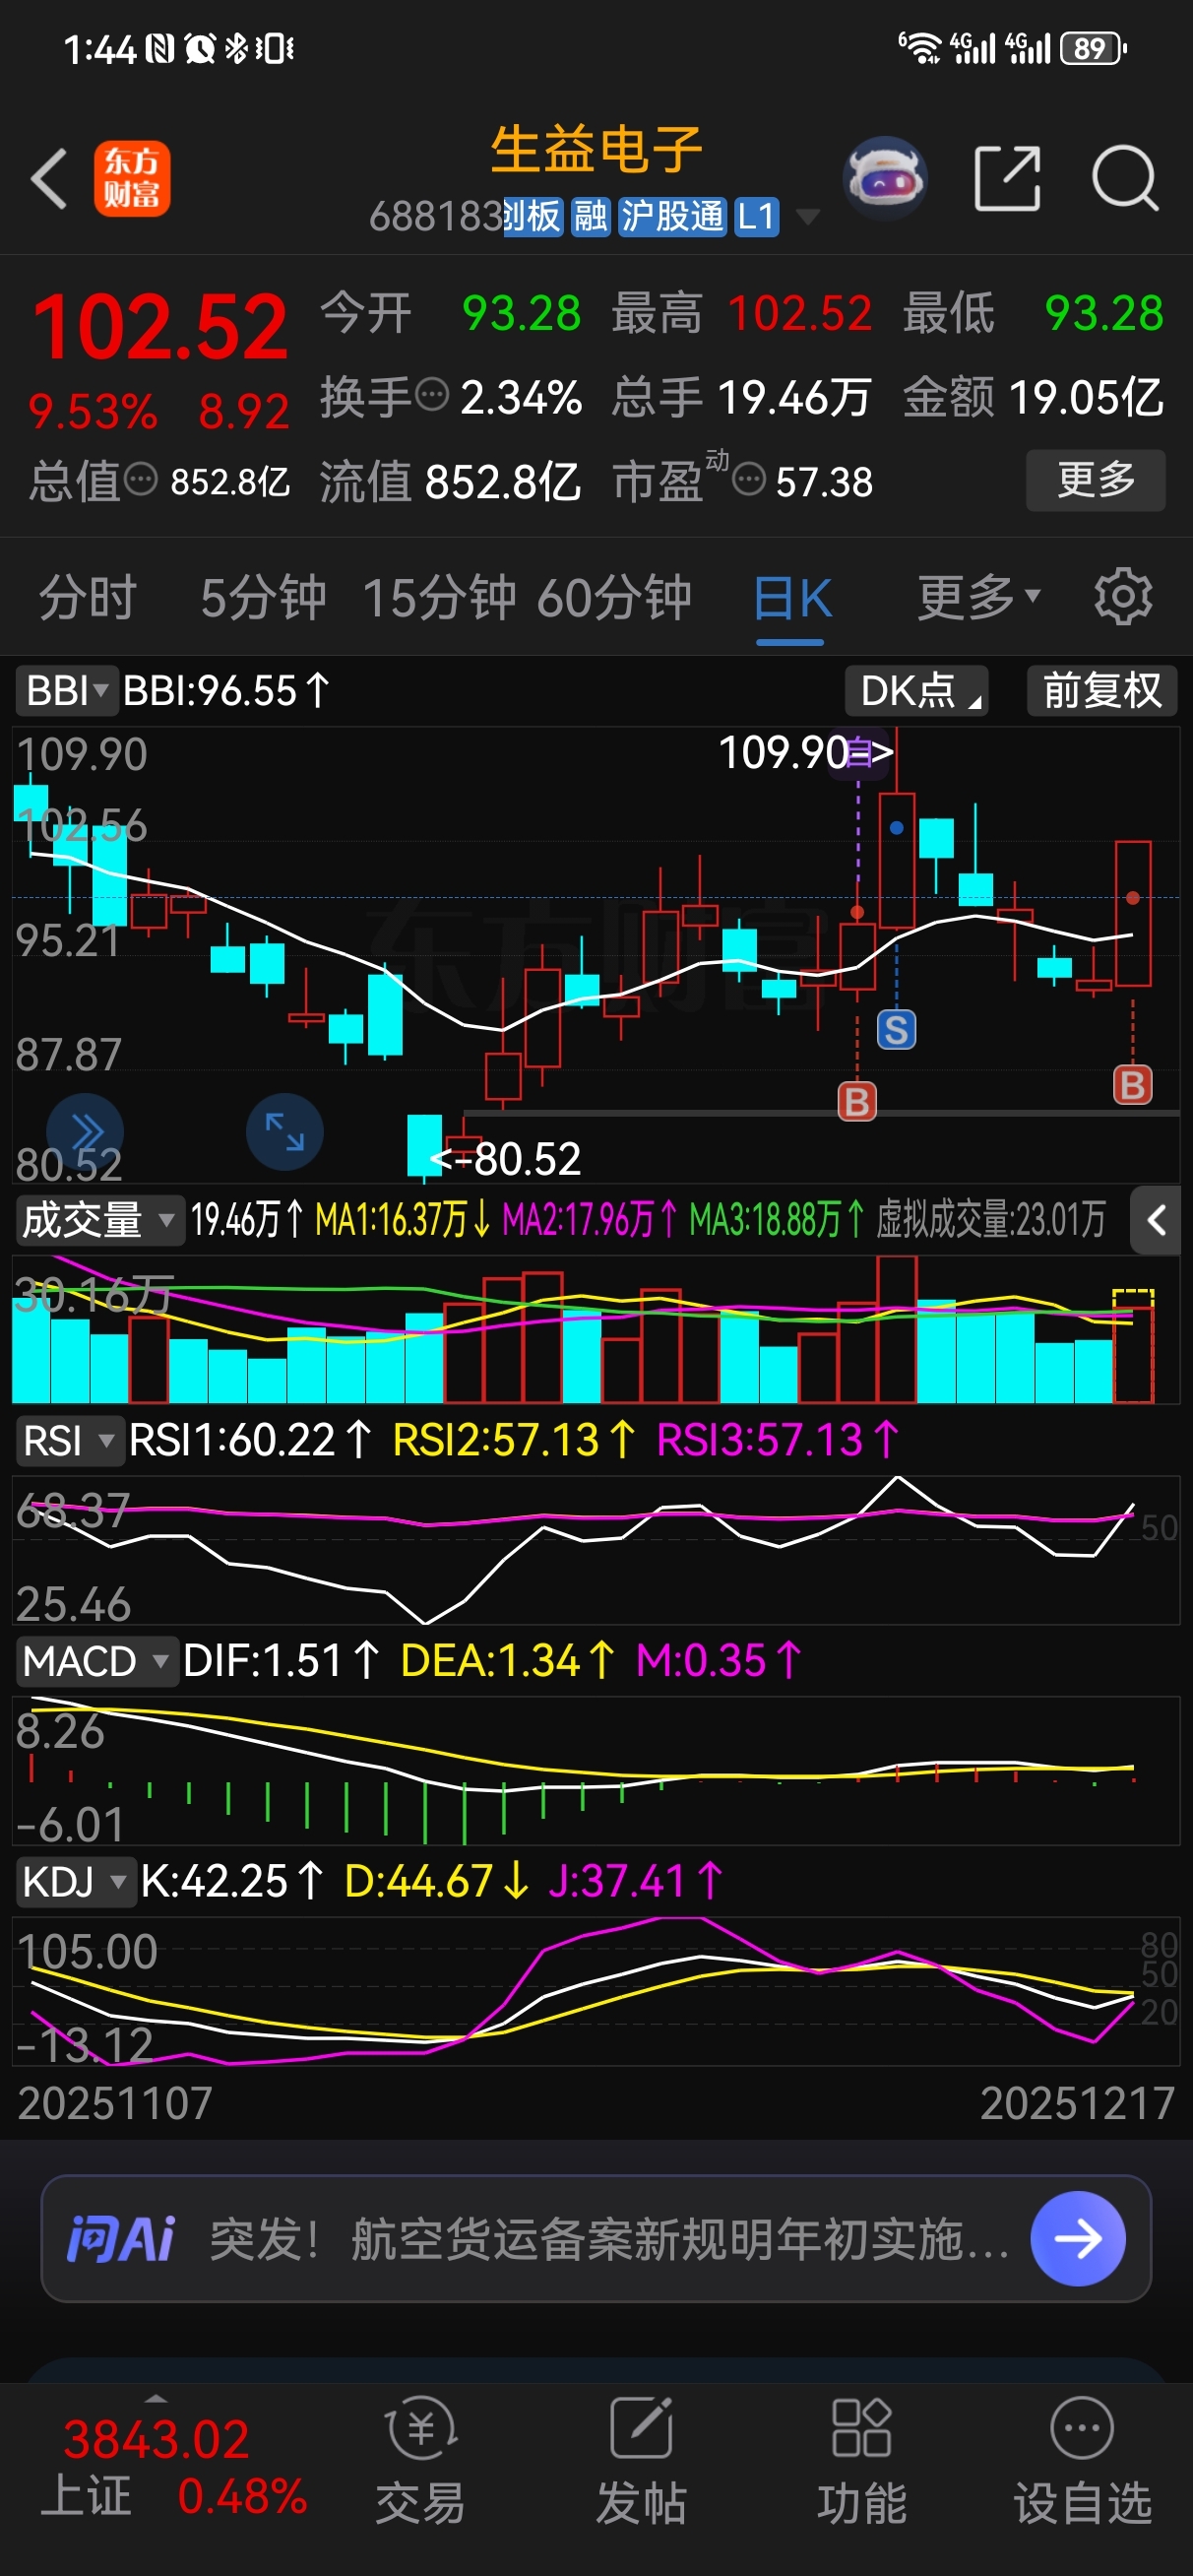Collapse volume panel with left chevron
1193x2576 pixels.
pyautogui.click(x=1156, y=1220)
